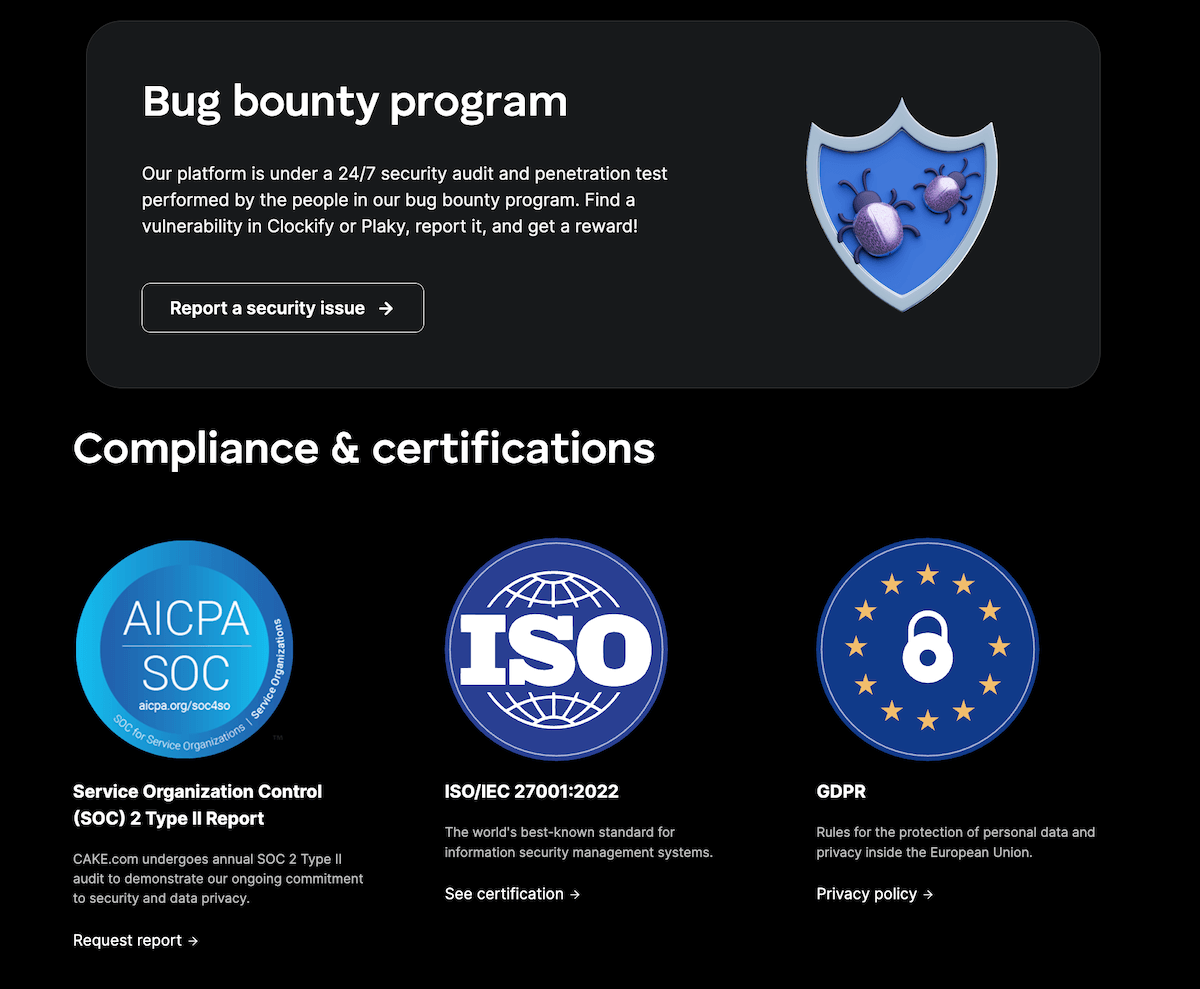This screenshot has width=1200, height=989.
Task: Click the GDPR stars badge
Action: pos(927,648)
